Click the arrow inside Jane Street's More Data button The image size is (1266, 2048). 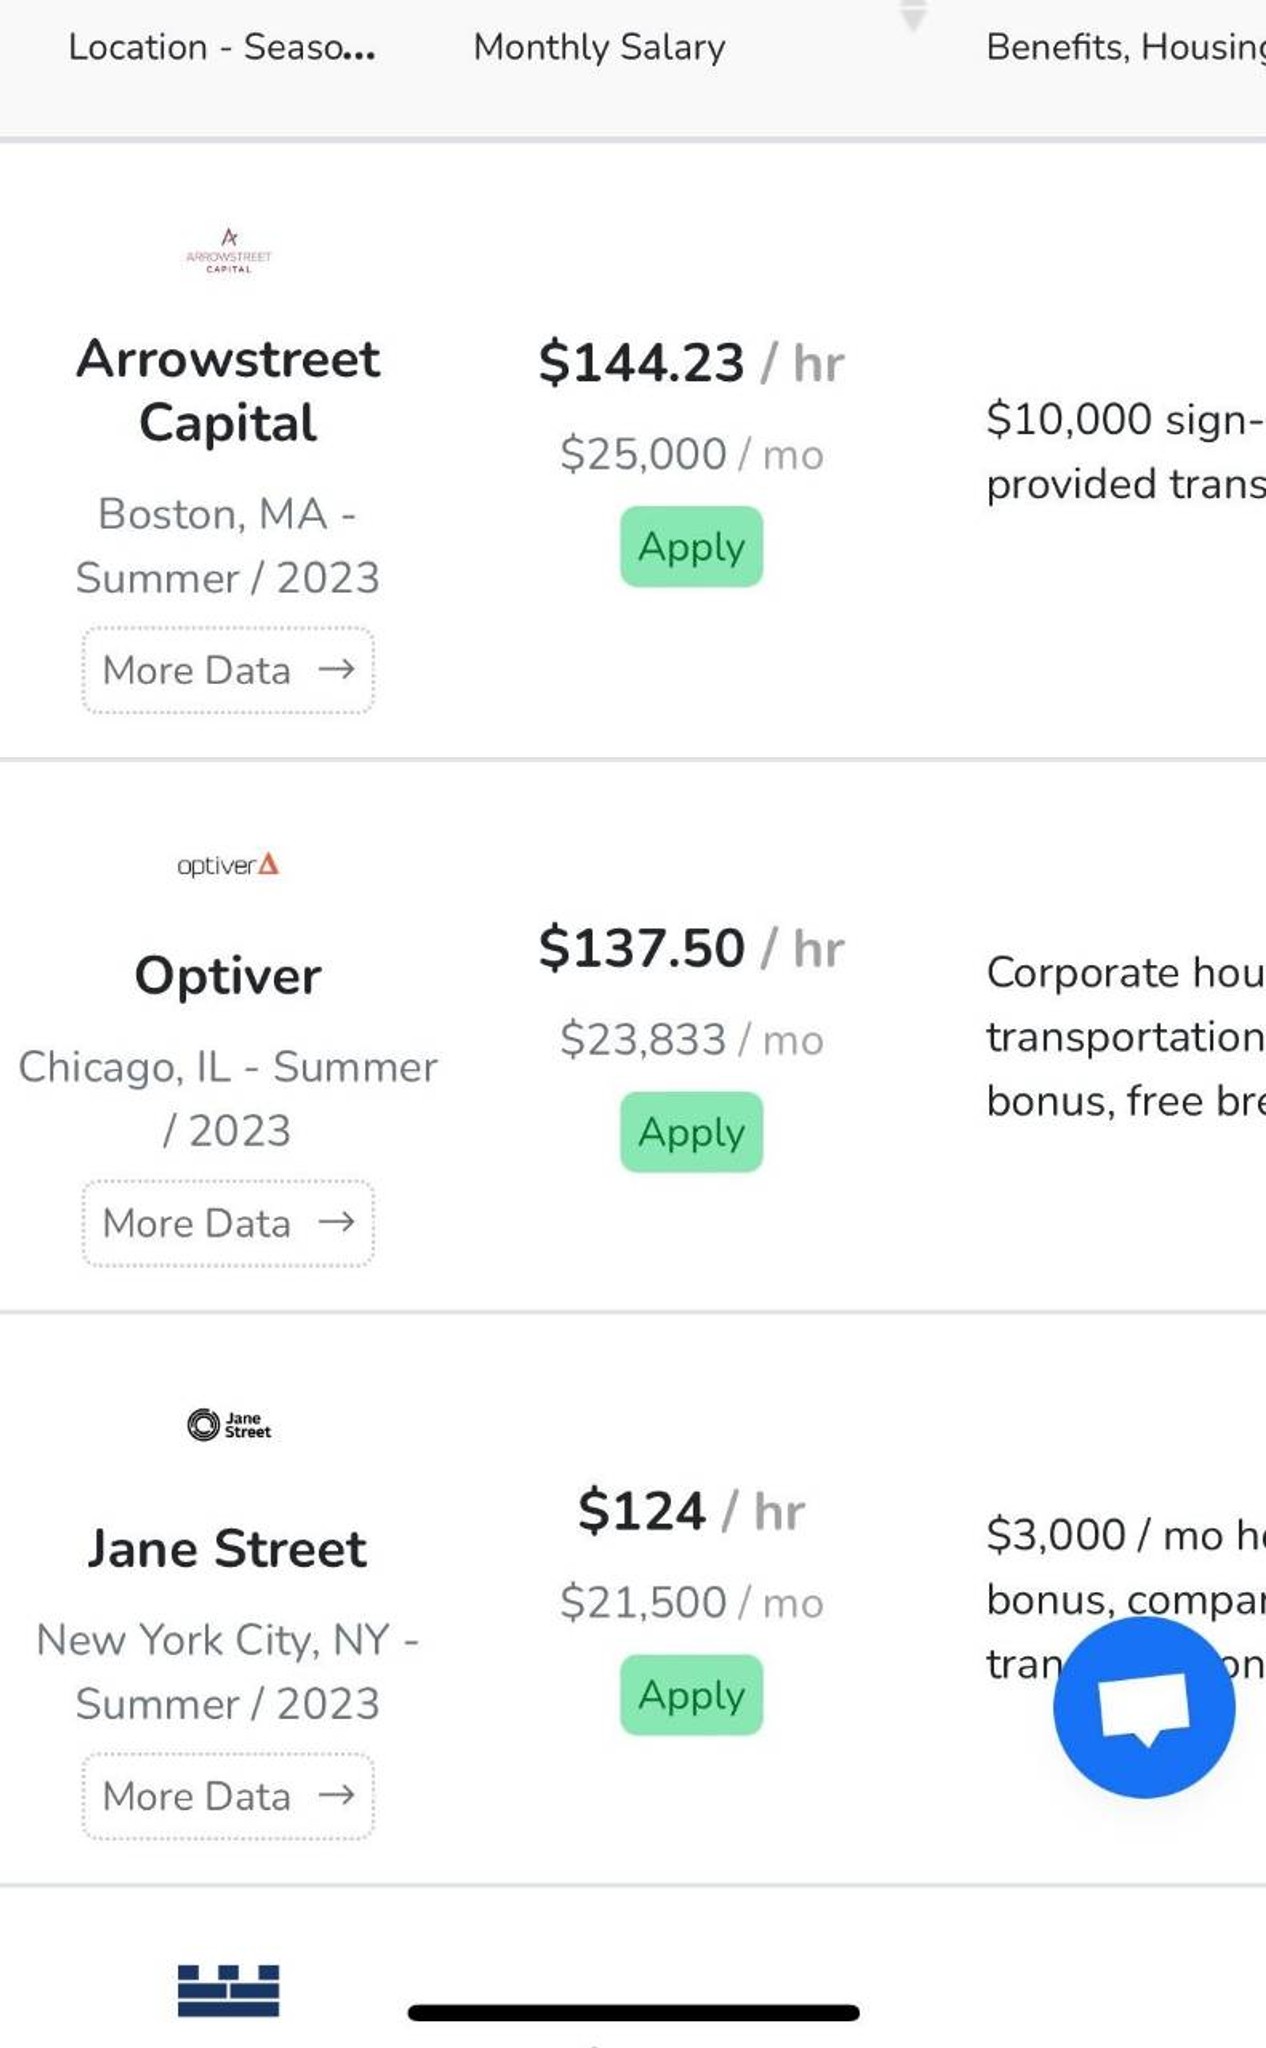pyautogui.click(x=340, y=1795)
